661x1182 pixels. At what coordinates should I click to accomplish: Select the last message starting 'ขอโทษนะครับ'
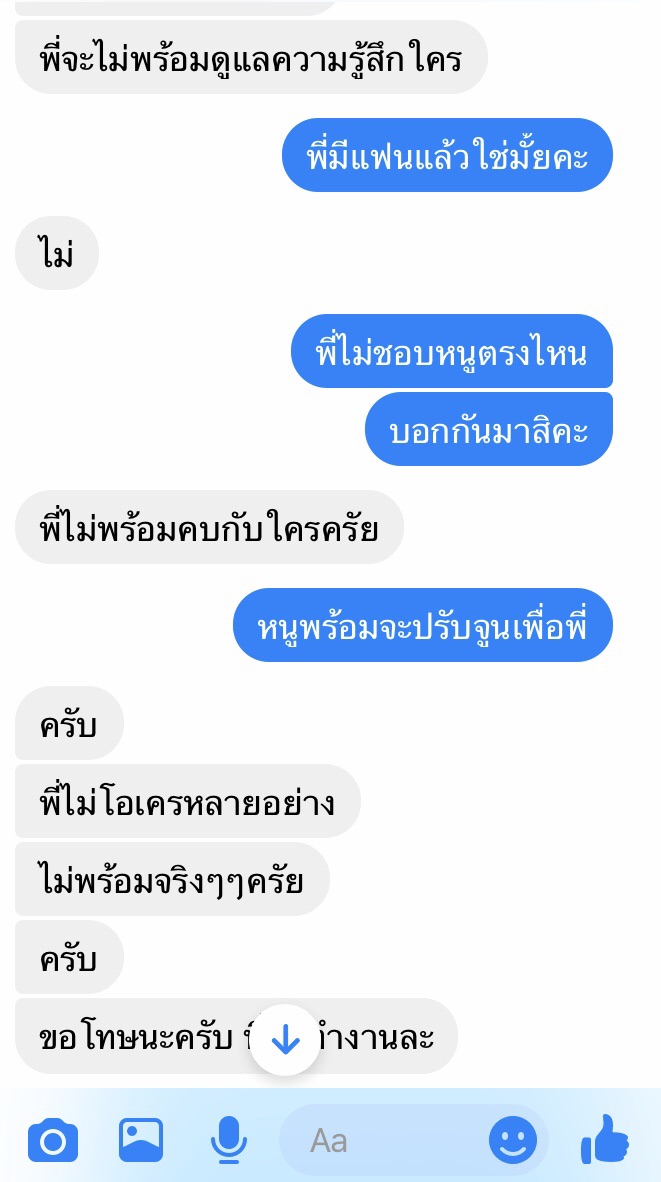click(x=236, y=1036)
